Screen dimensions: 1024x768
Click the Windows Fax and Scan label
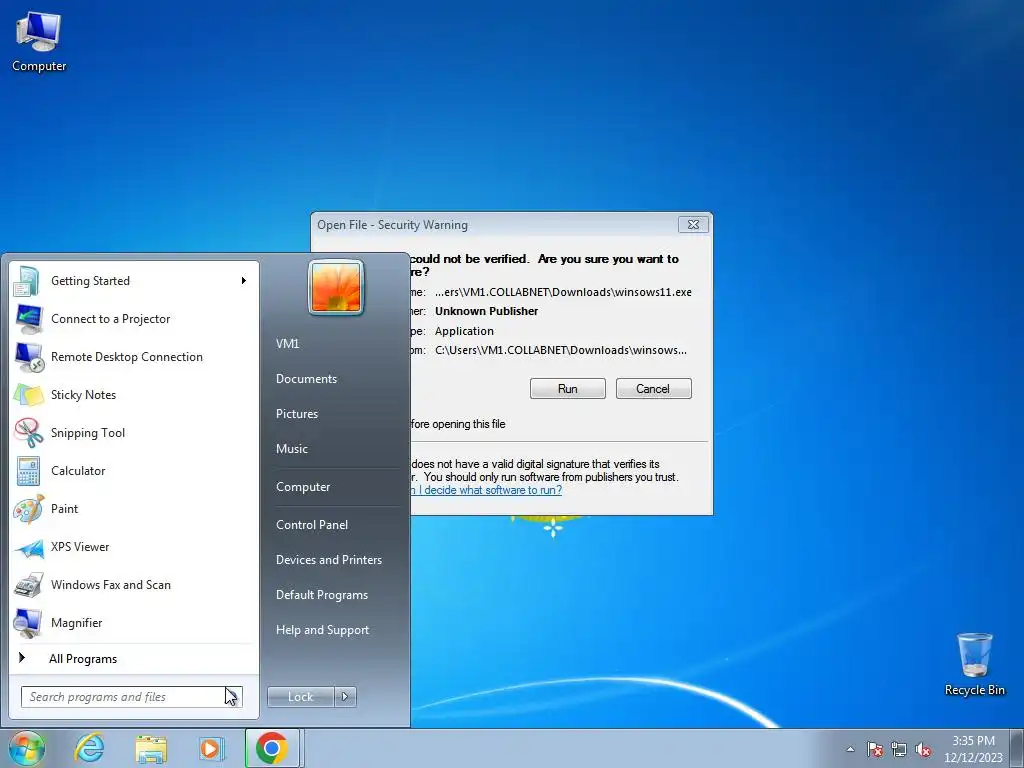pos(111,585)
